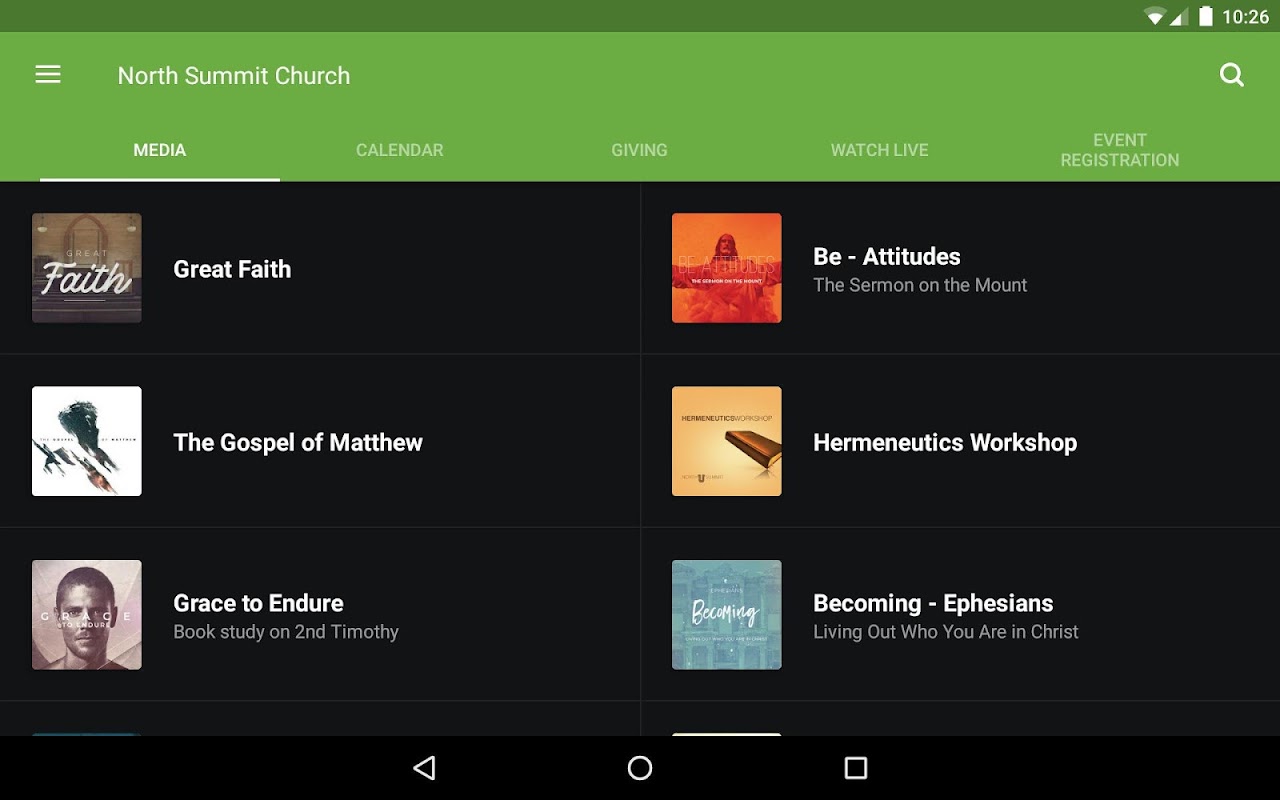Open the Watch Live tab
The height and width of the screenshot is (800, 1280).
880,150
